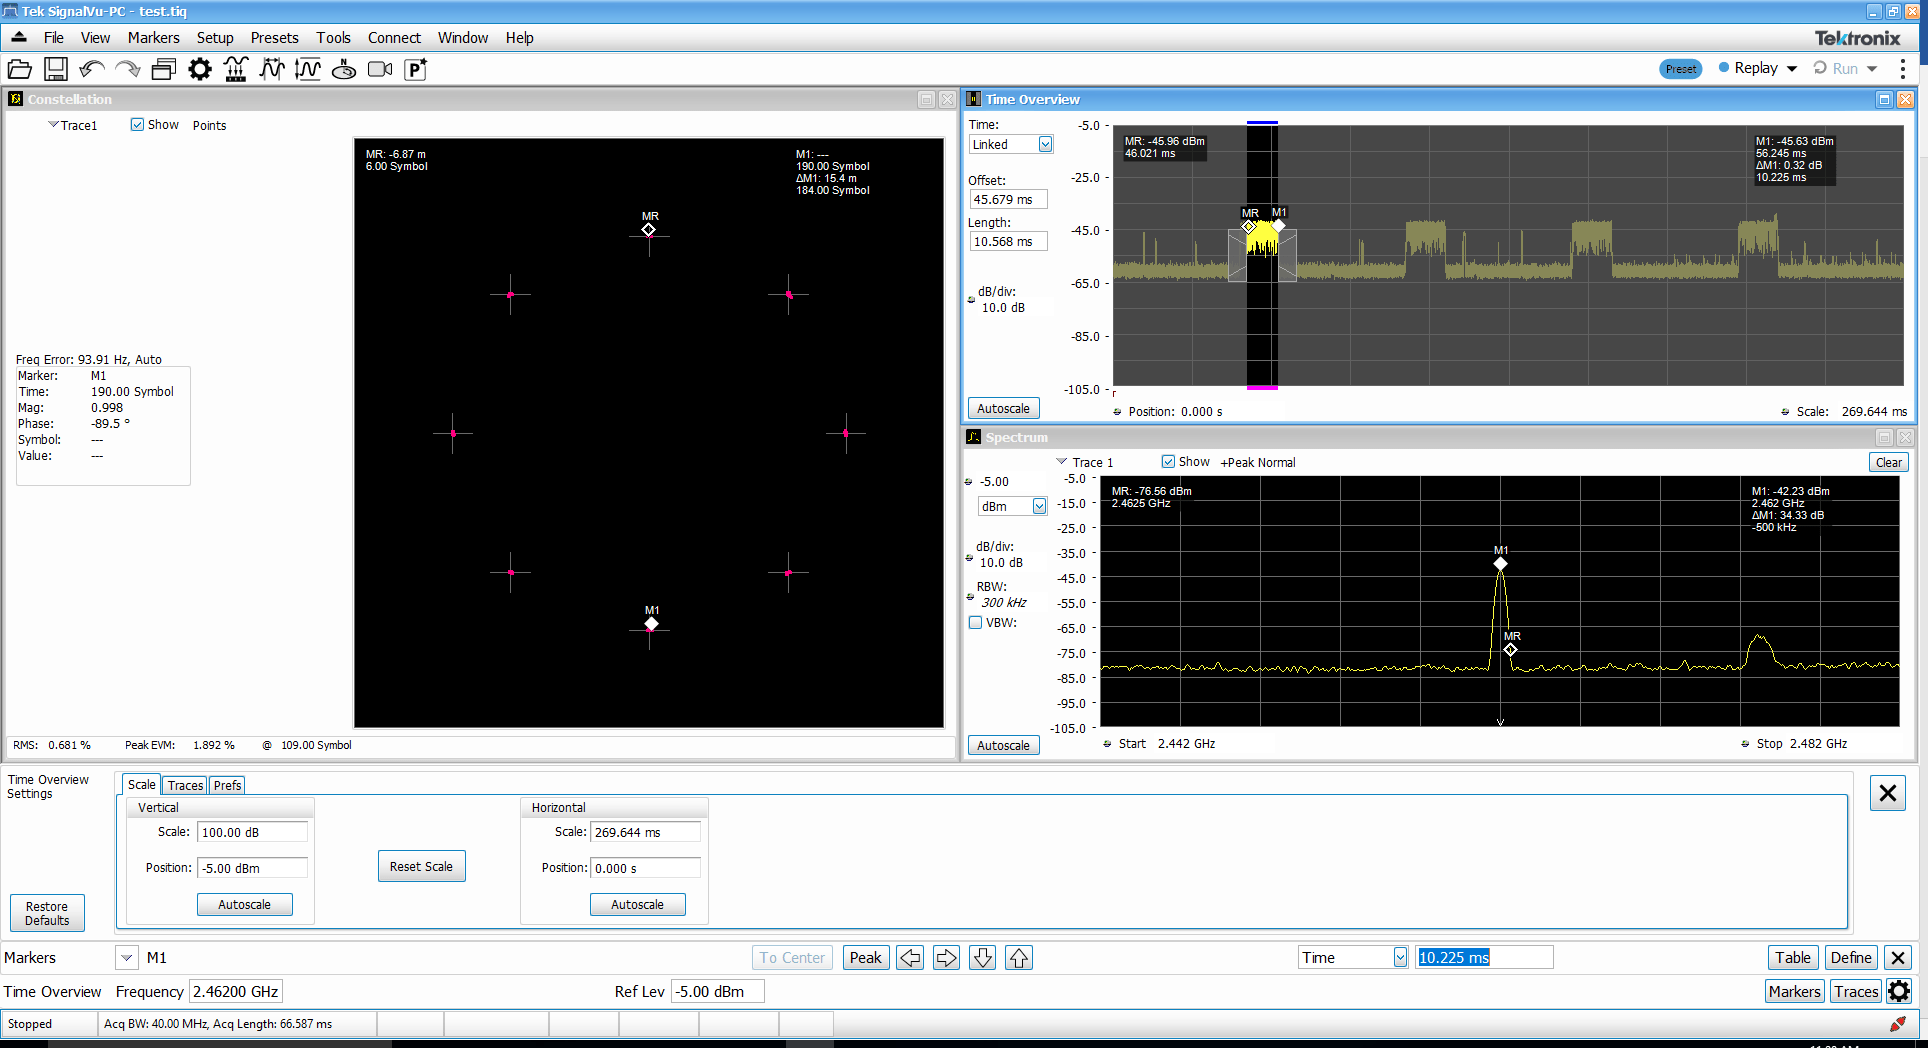Click the Clear button in Spectrum panel
Viewport: 1928px width, 1048px height.
1888,462
